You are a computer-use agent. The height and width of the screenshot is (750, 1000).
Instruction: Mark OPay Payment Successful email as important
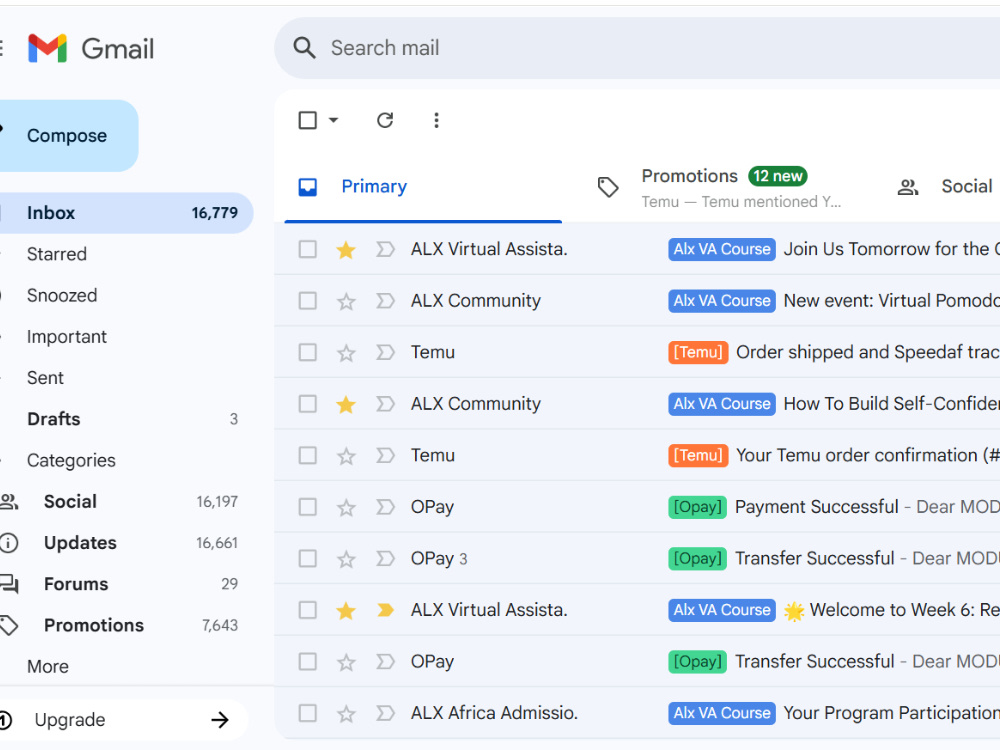[x=385, y=507]
